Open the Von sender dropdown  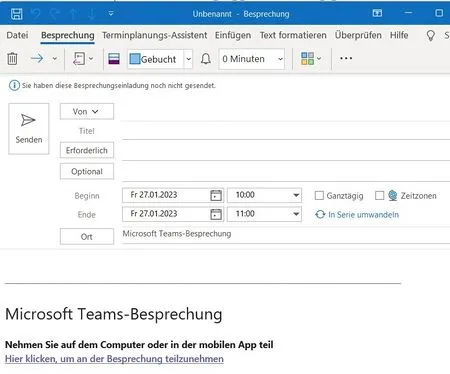[x=87, y=112]
